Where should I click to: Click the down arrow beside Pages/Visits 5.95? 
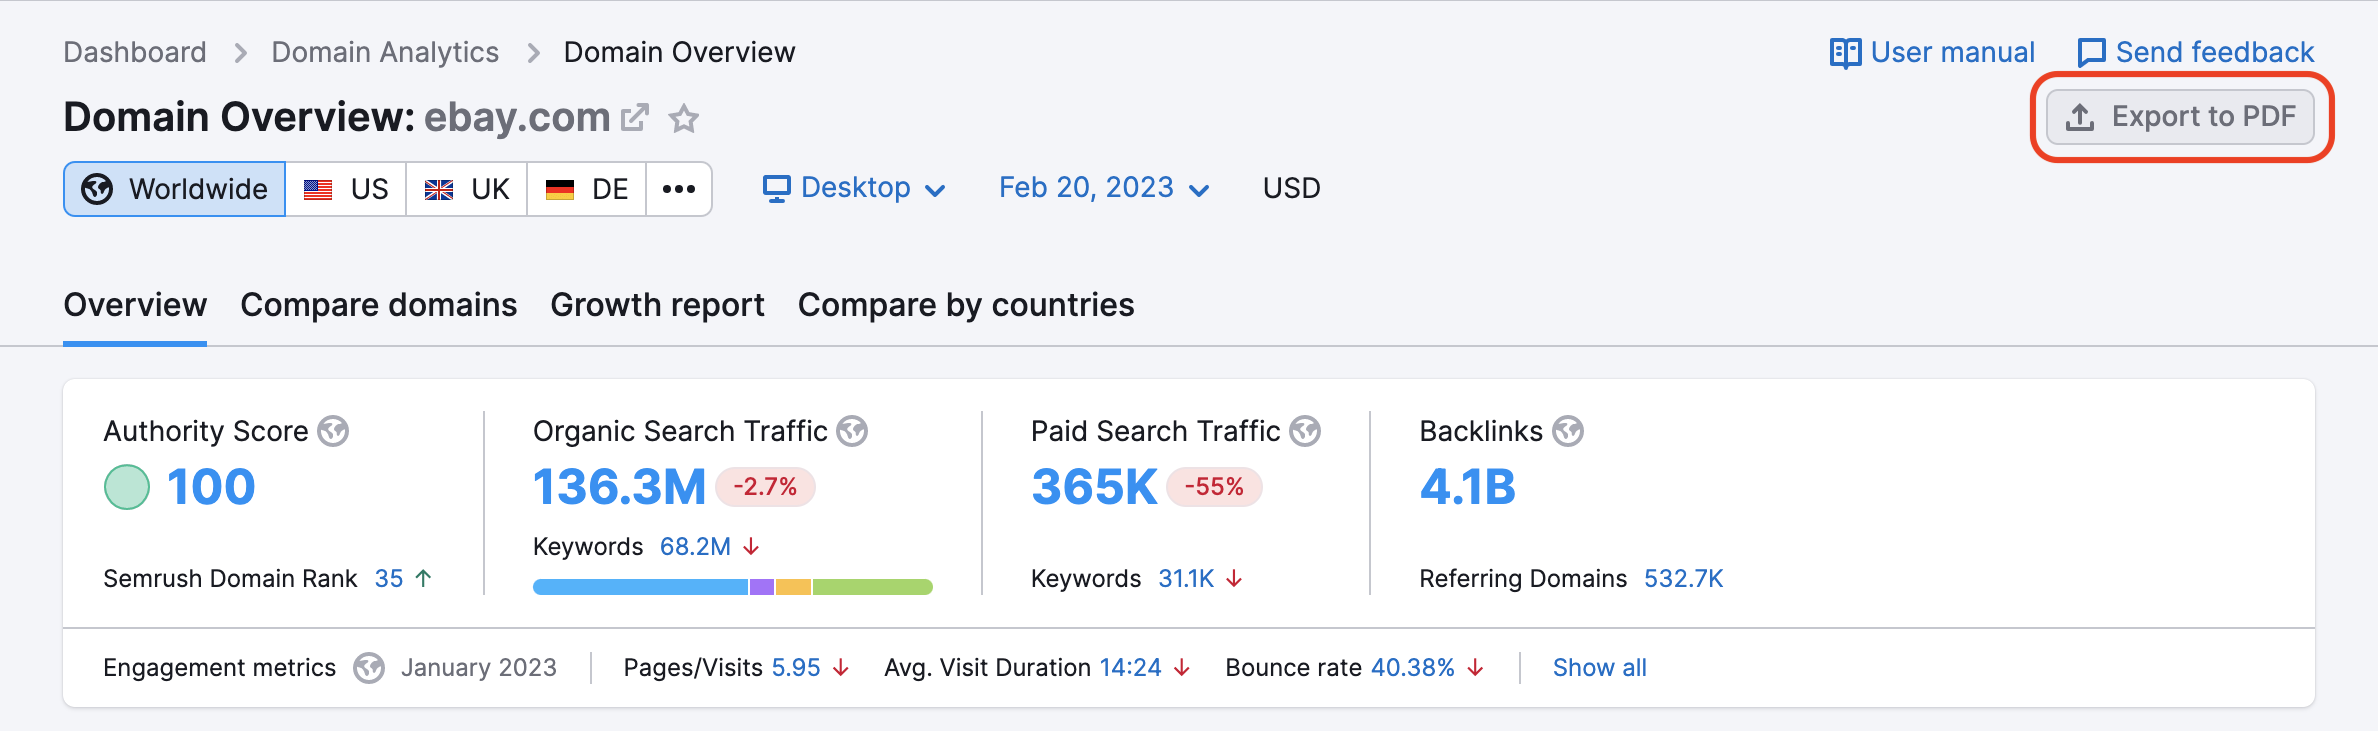click(x=841, y=668)
